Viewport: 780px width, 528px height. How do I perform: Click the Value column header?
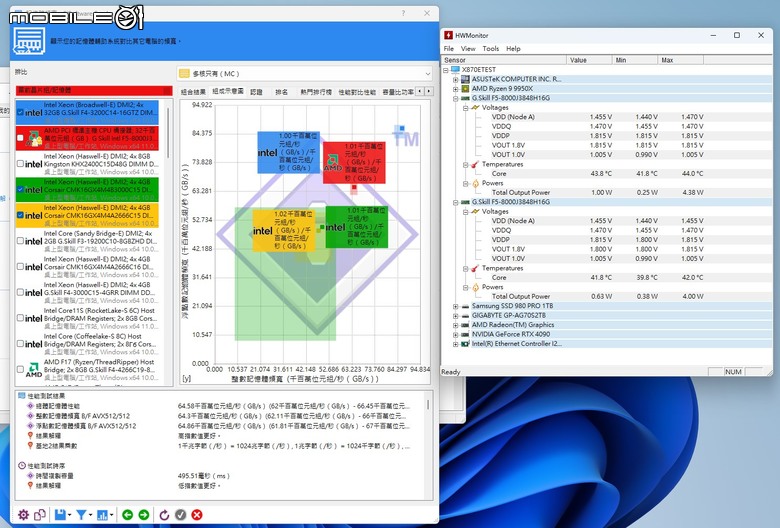(x=589, y=60)
